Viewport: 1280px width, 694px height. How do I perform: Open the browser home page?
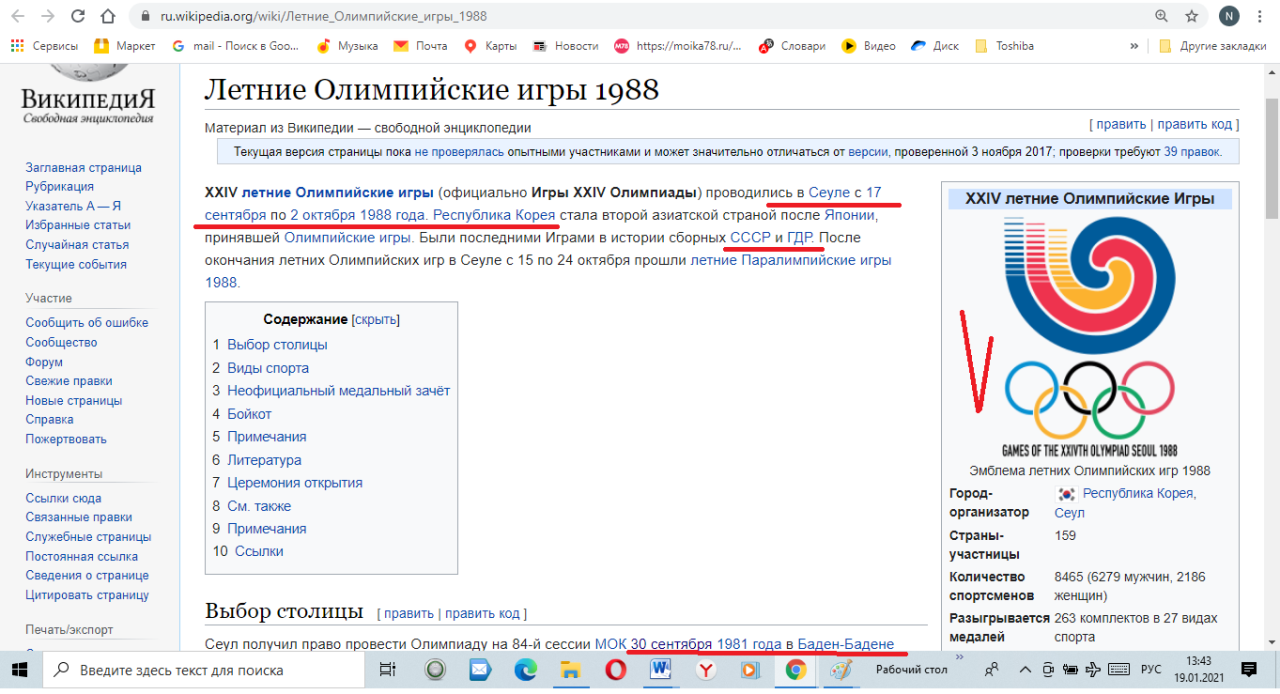108,17
